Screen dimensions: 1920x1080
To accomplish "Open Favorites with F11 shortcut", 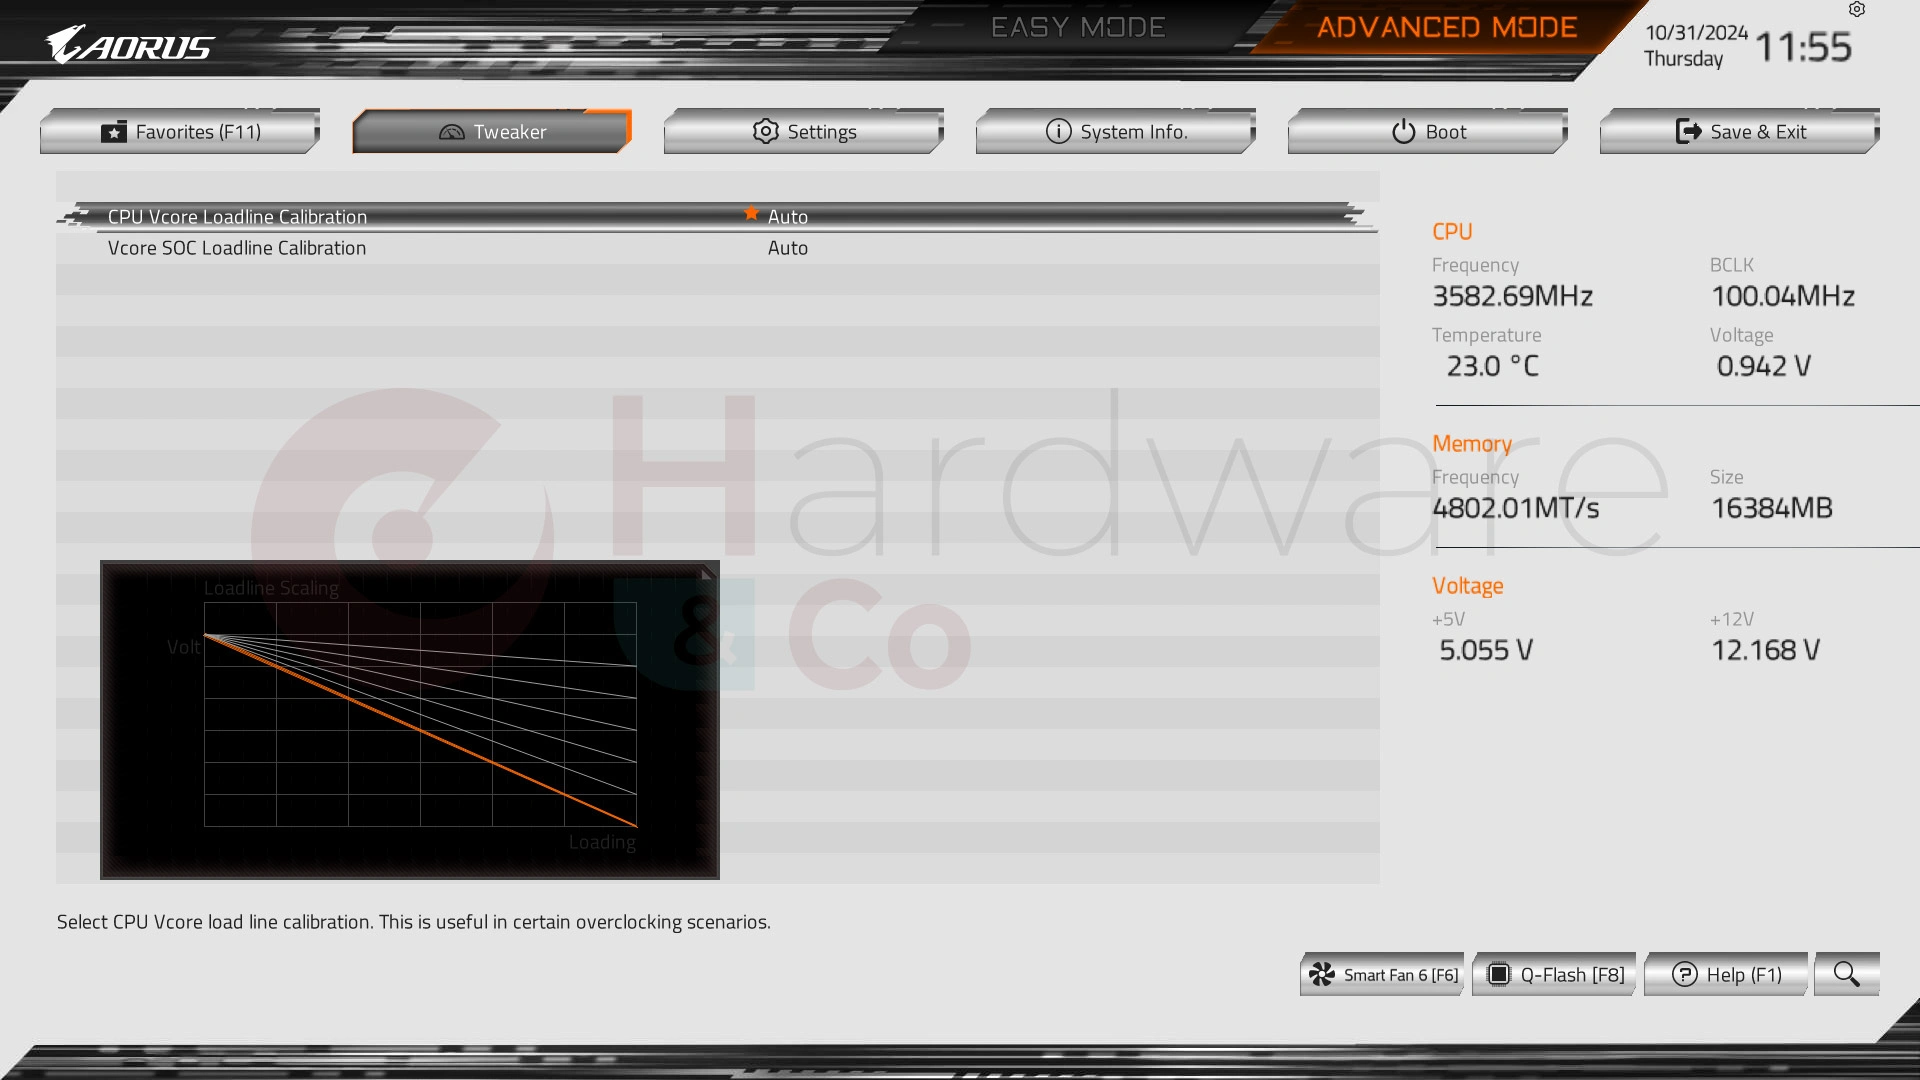I will [x=181, y=131].
